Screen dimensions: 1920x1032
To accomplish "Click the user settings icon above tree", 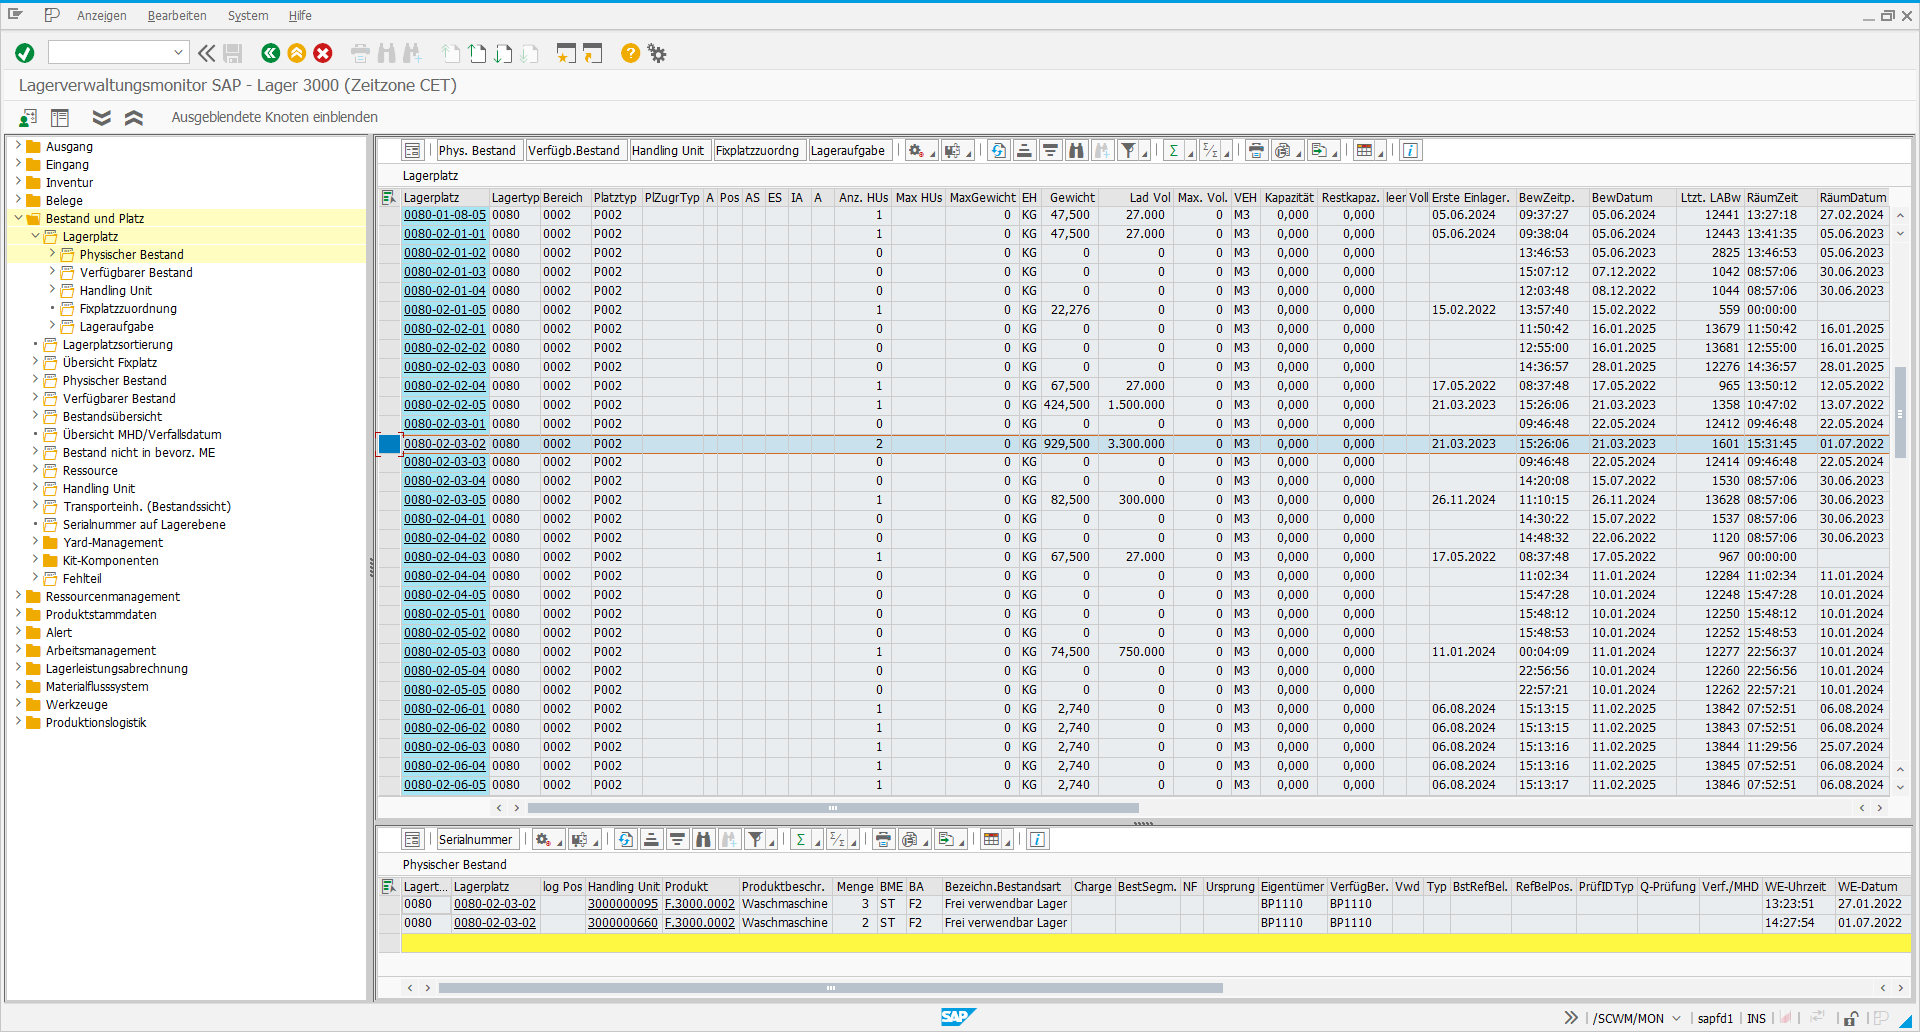I will click(x=28, y=117).
